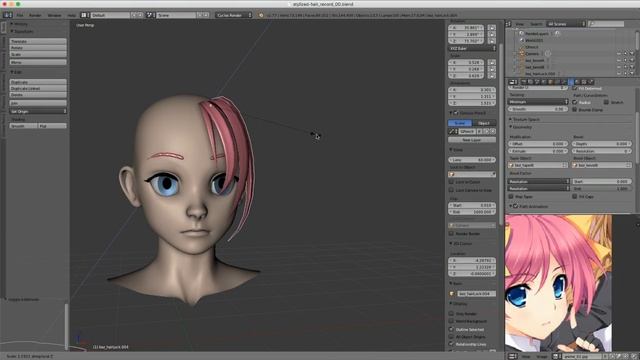Click the outliner search field

607,24
